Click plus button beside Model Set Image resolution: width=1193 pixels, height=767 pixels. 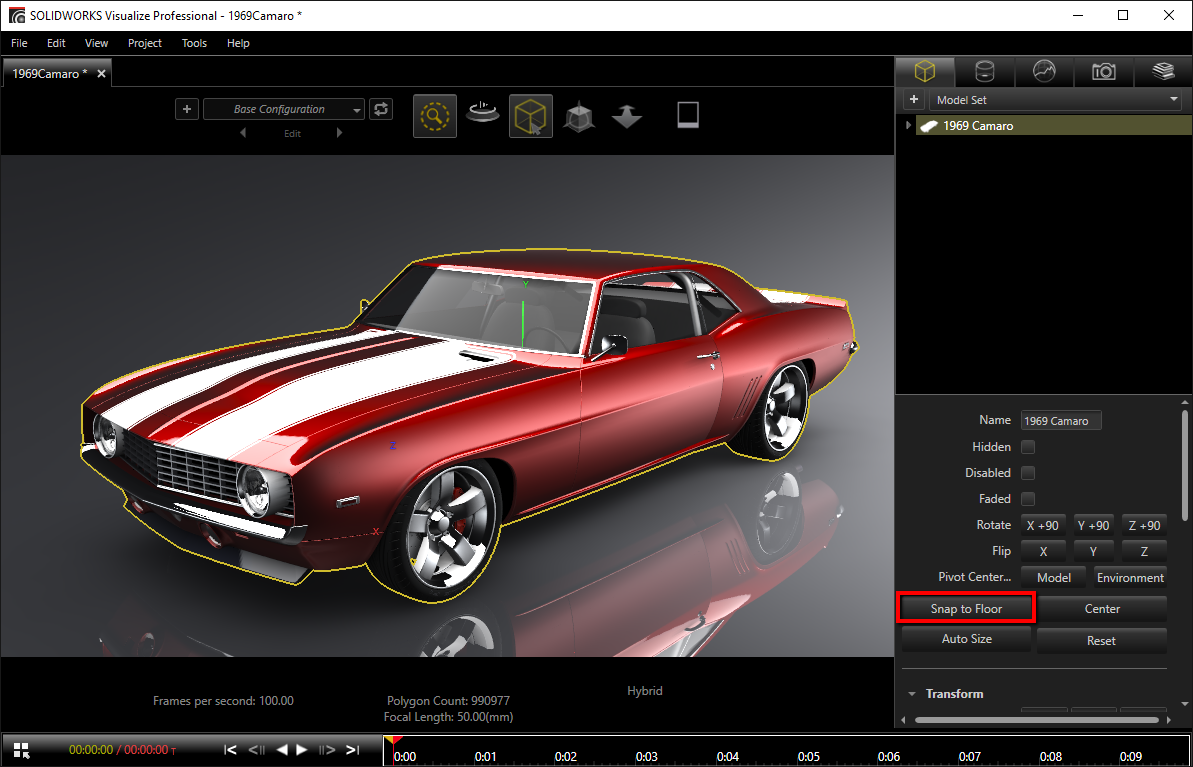tap(914, 100)
